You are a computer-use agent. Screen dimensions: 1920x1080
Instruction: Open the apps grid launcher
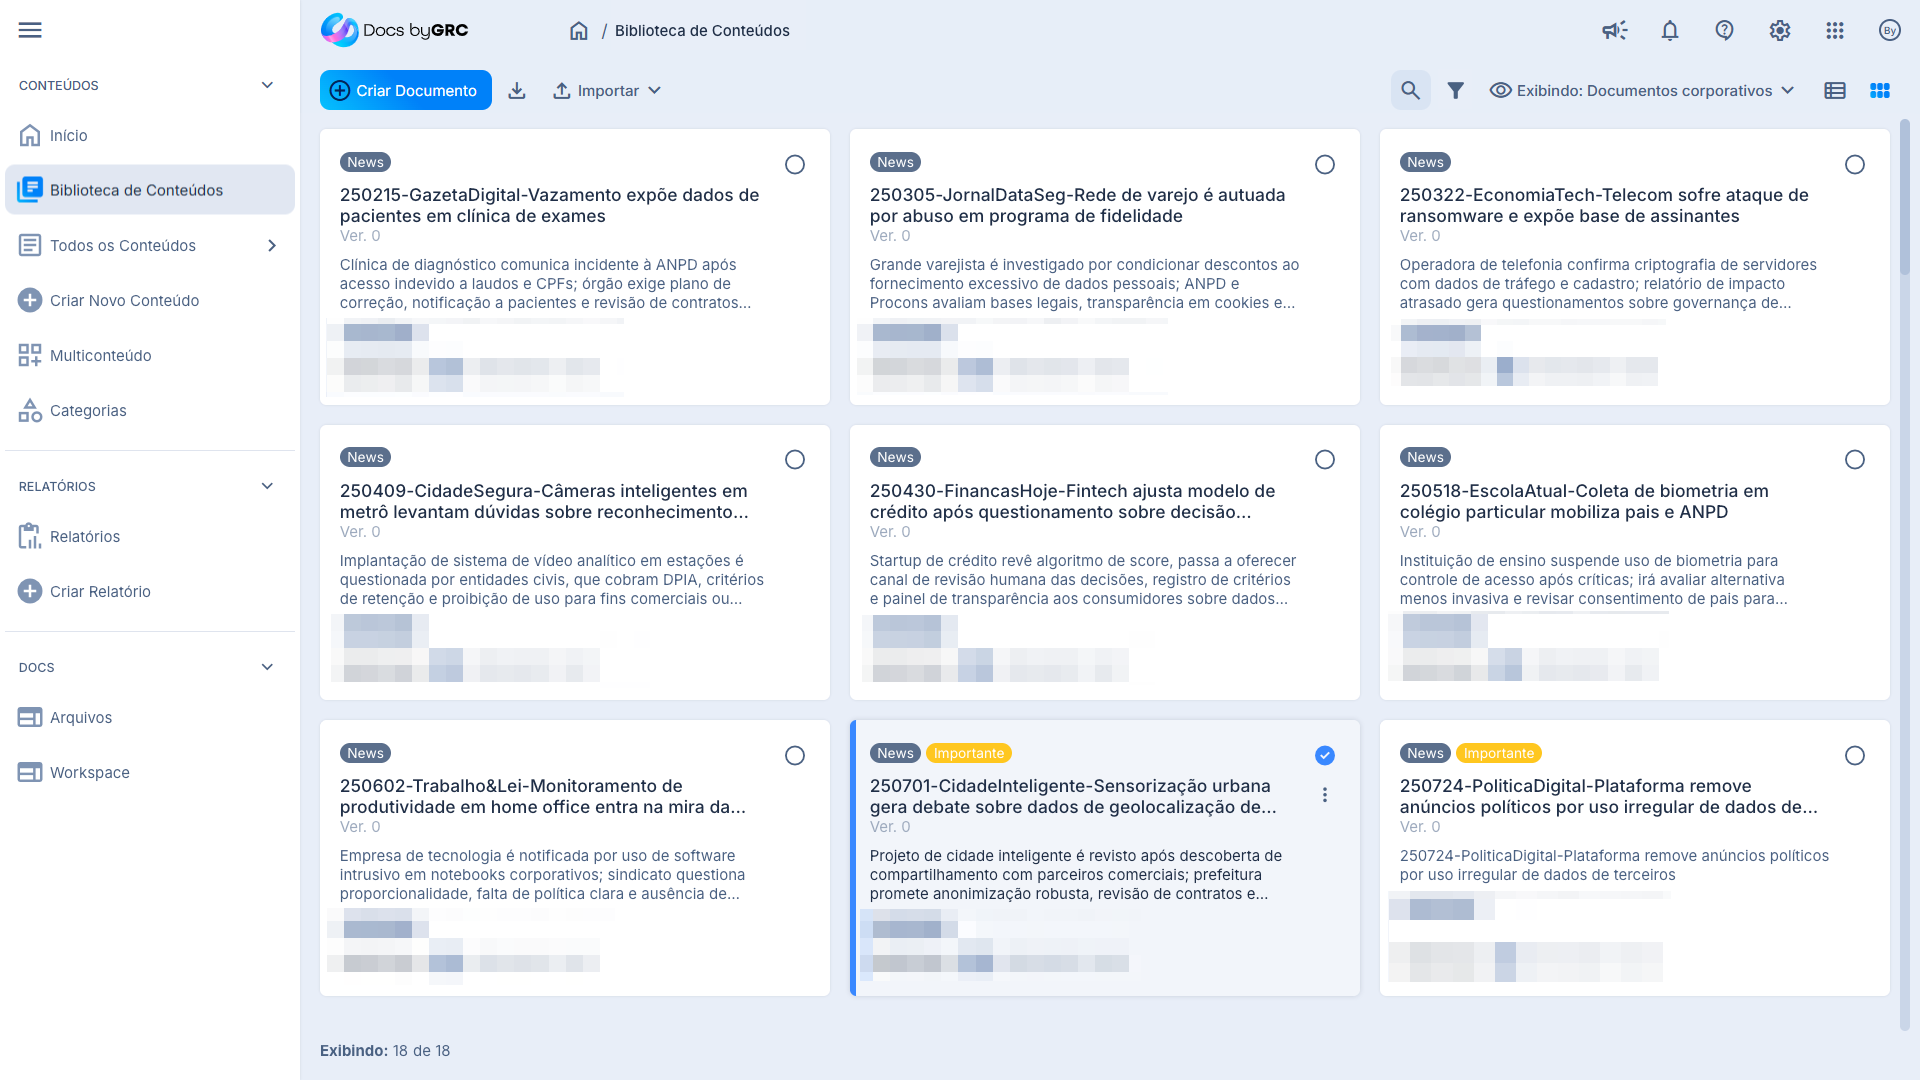(1834, 30)
